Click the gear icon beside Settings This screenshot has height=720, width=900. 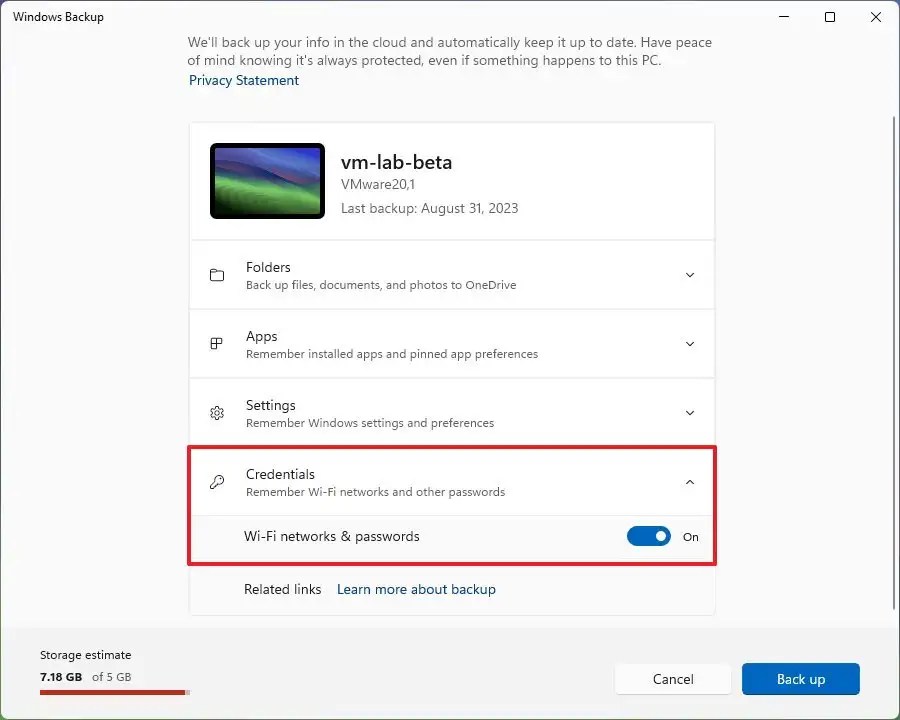point(217,412)
